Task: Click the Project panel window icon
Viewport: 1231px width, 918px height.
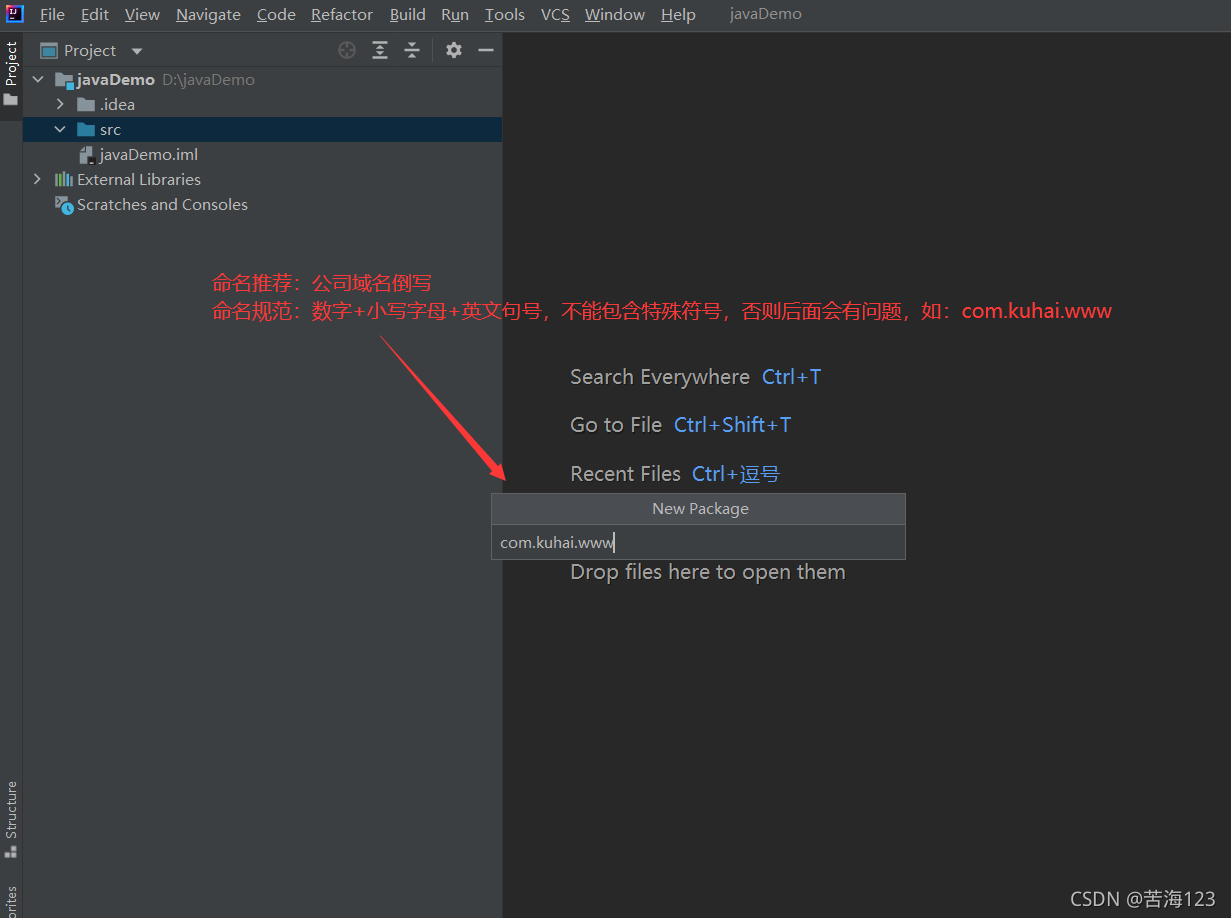Action: pos(49,50)
